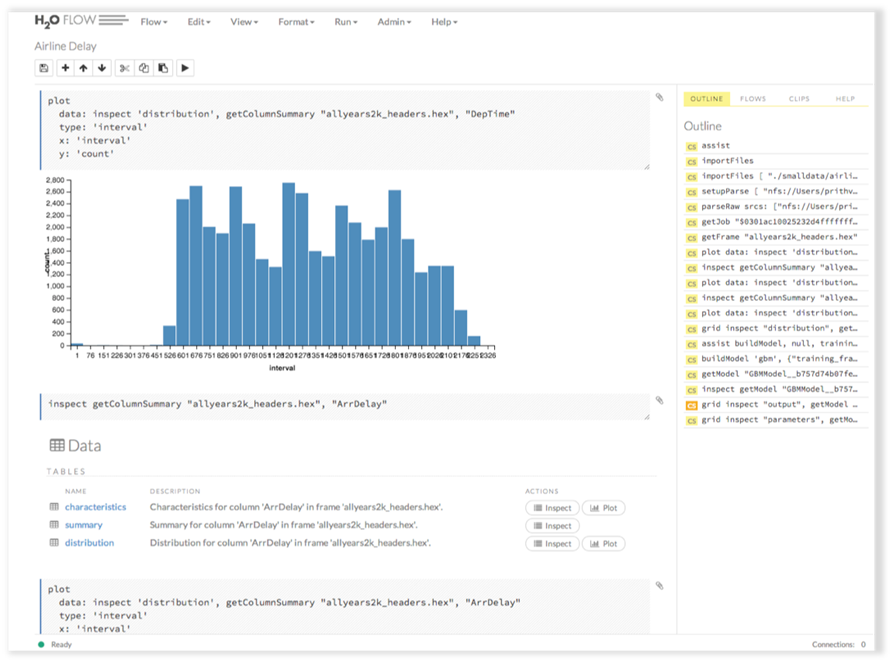Click the H2O Flow logo

[x=80, y=21]
